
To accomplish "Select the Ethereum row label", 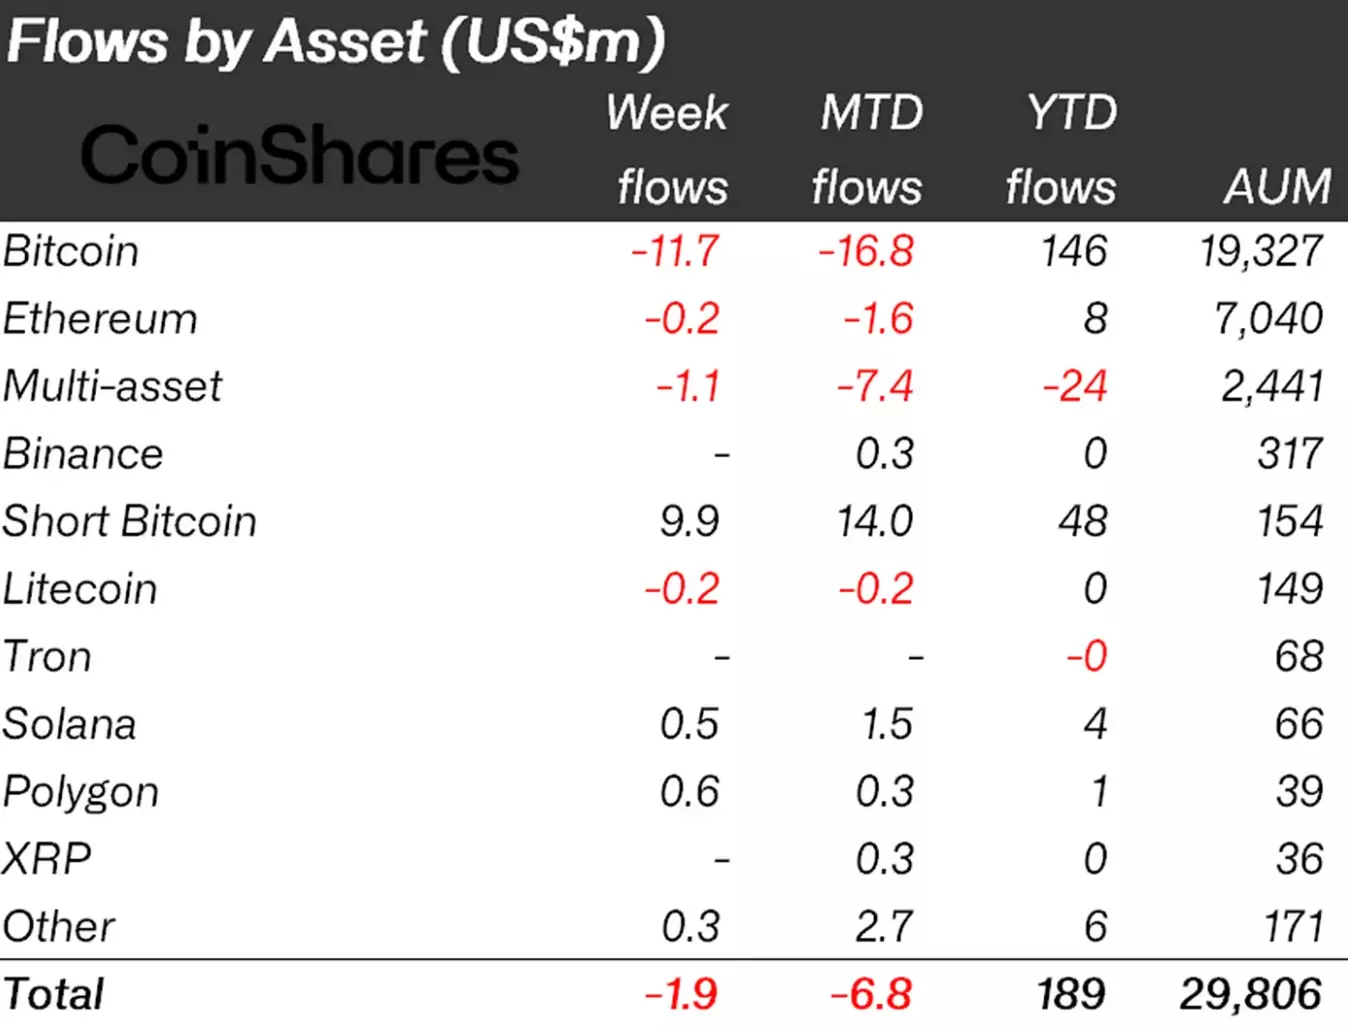I will pos(100,319).
